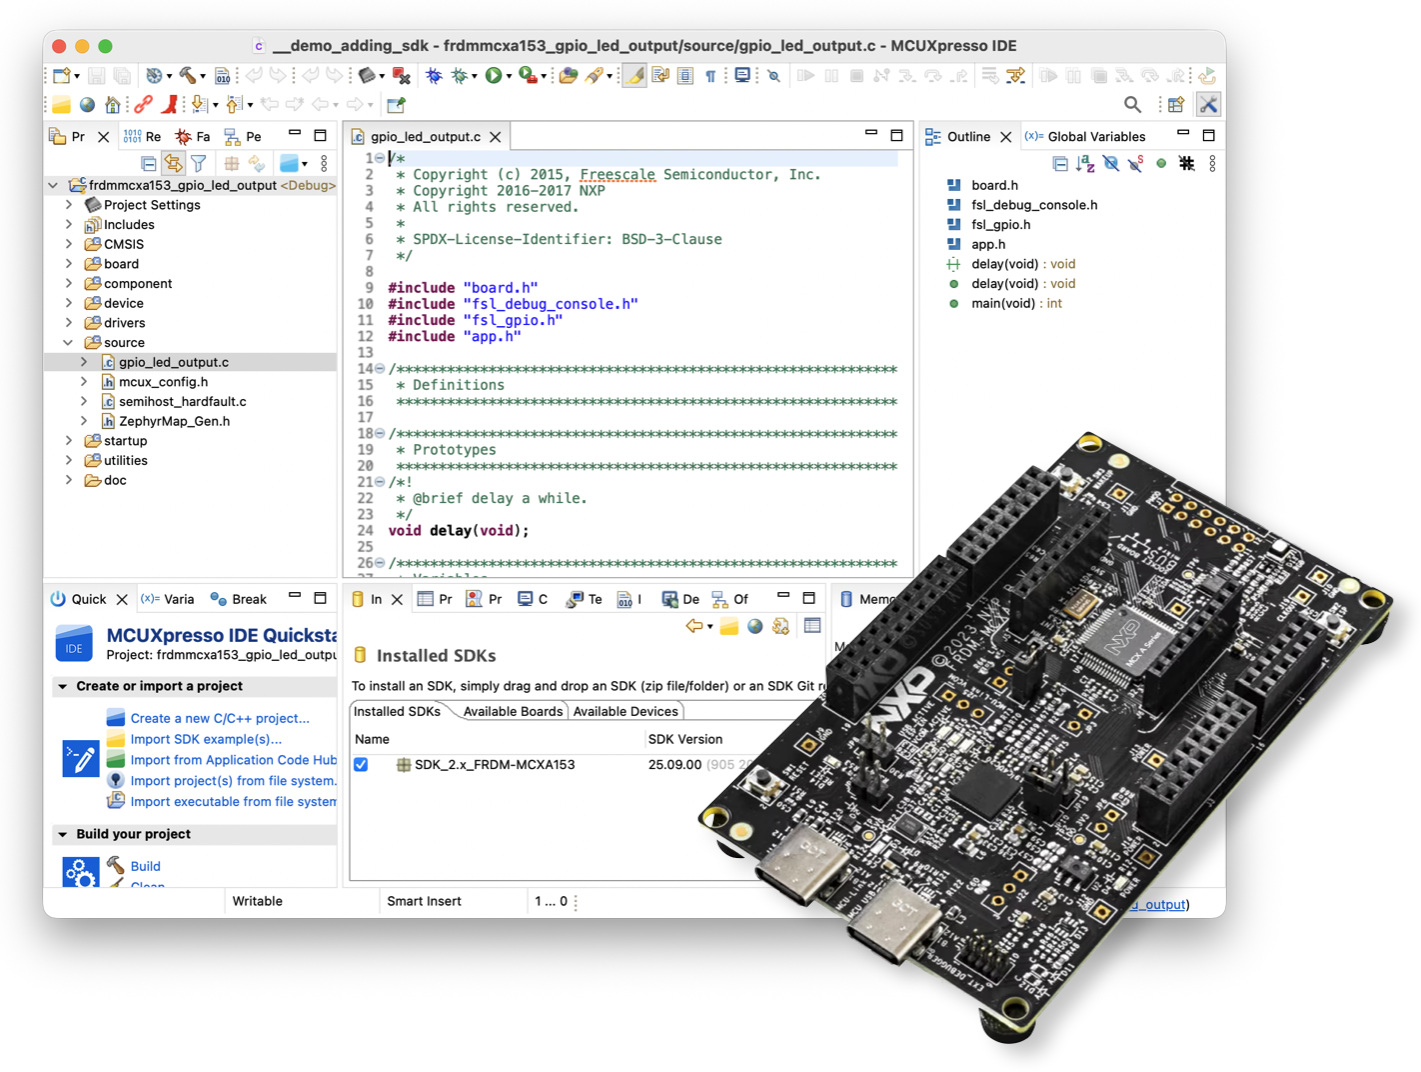Toggle Link with Editor in Project Explorer
Screen dimensions: 1421x1072
173,163
